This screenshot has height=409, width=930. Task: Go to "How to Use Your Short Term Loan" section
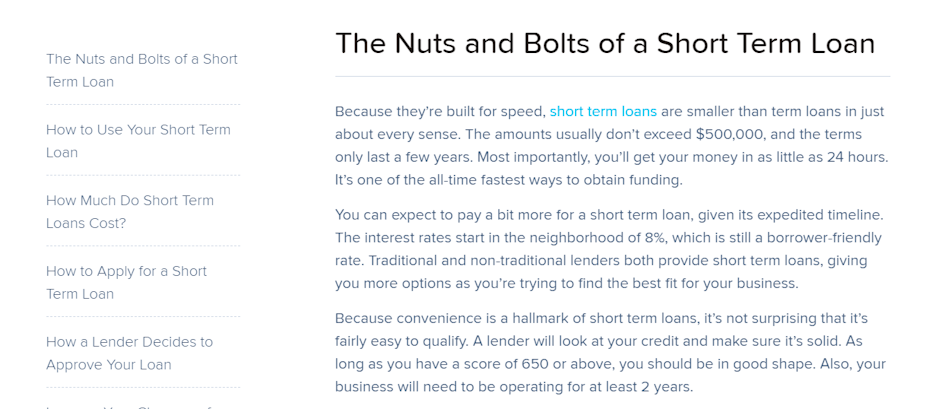pos(138,141)
